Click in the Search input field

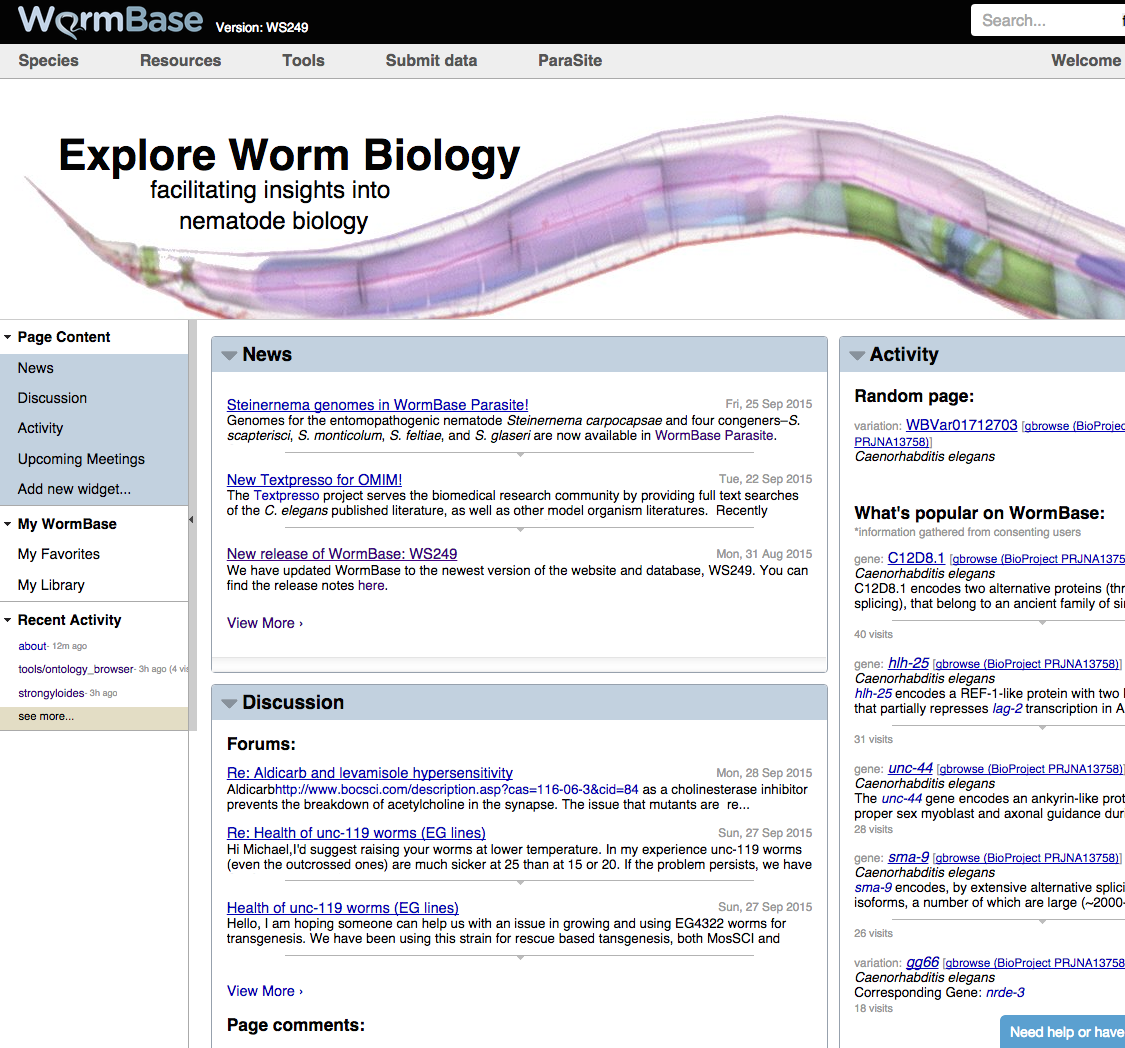[x=1045, y=20]
